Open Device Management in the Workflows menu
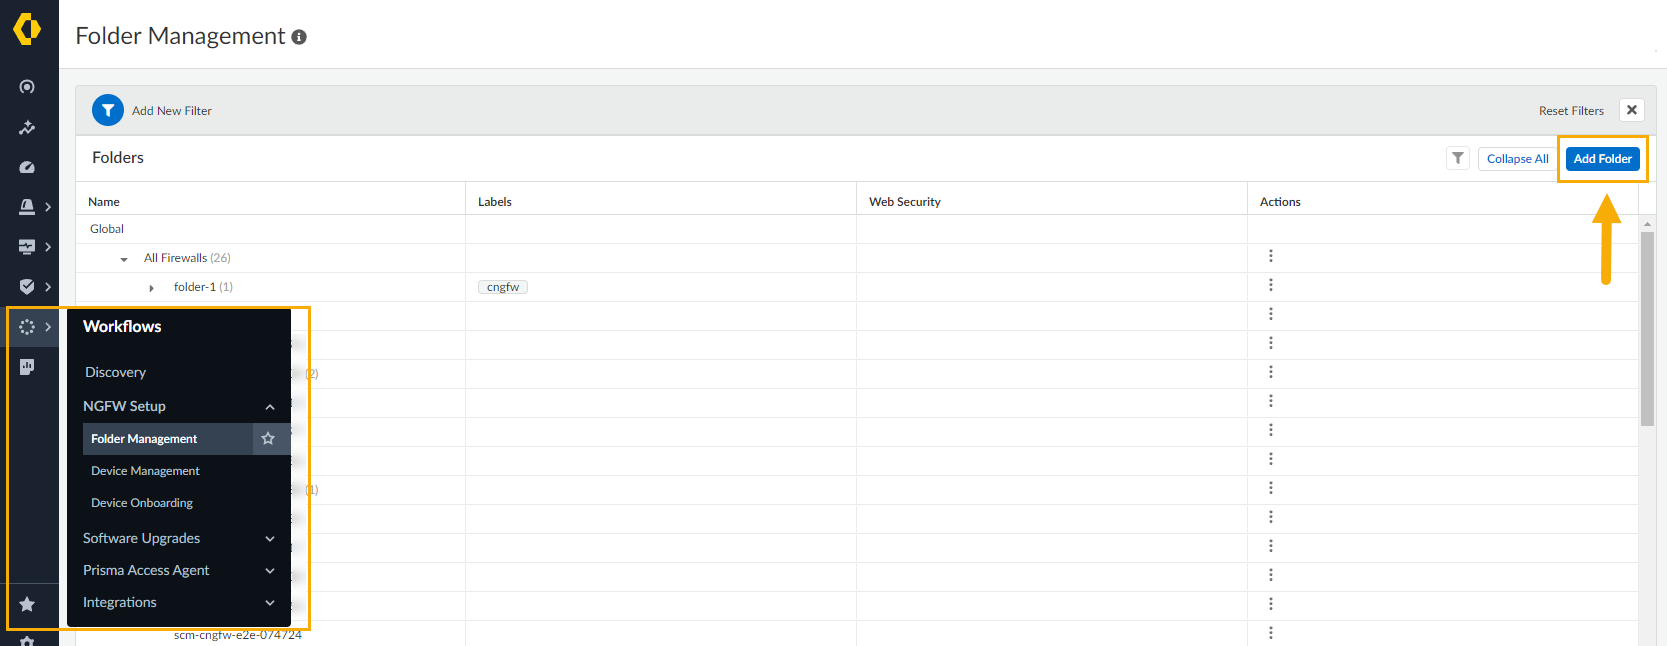The height and width of the screenshot is (646, 1667). 145,471
